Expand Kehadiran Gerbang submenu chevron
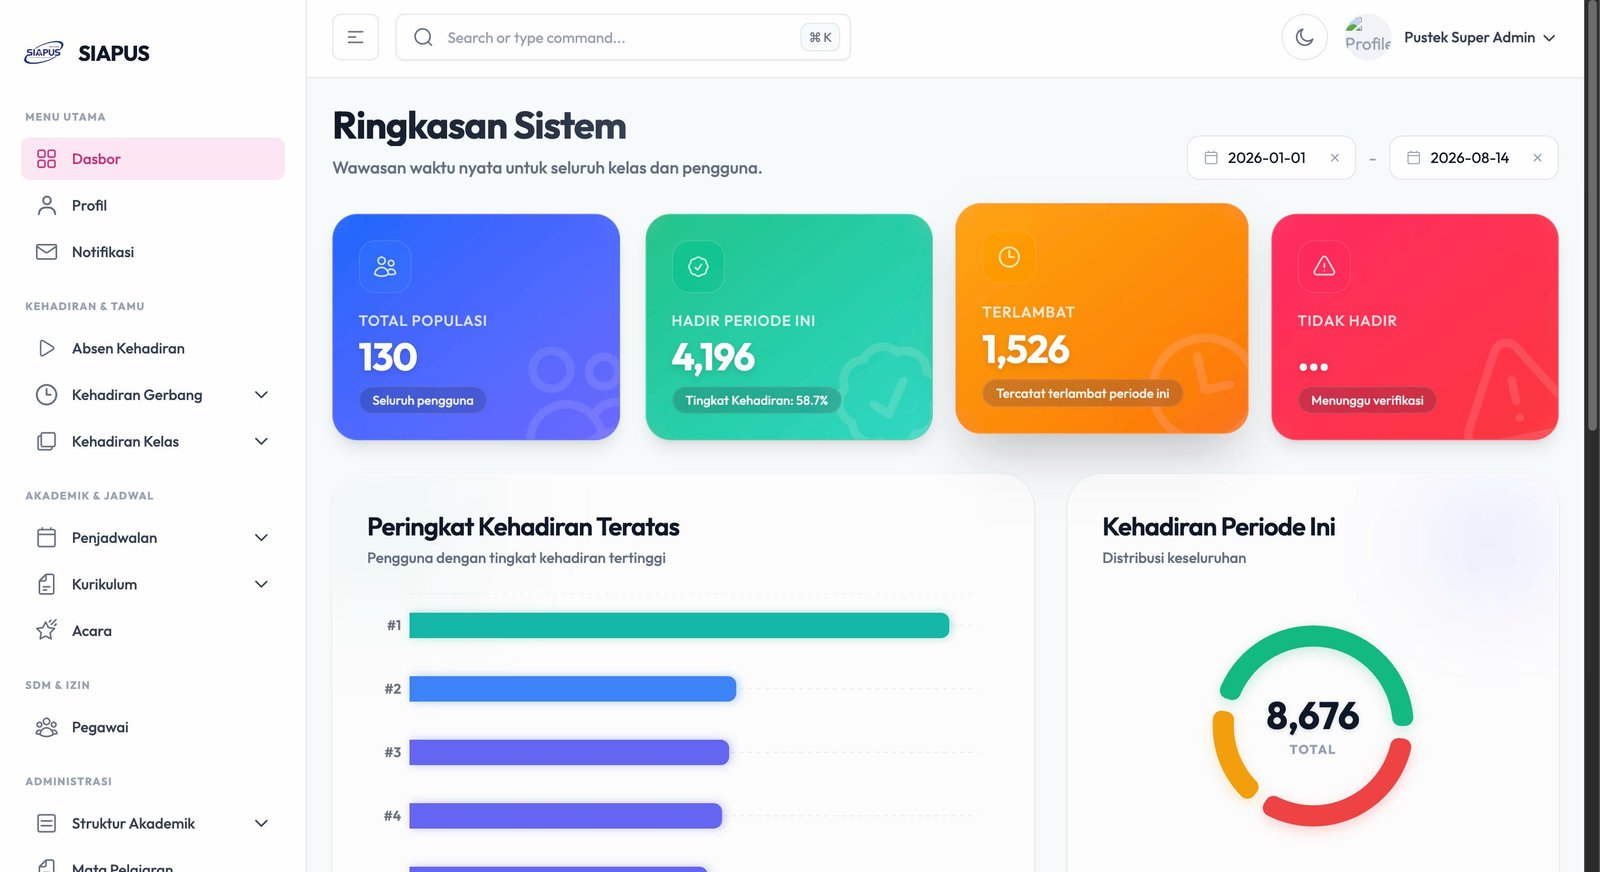 pyautogui.click(x=261, y=395)
